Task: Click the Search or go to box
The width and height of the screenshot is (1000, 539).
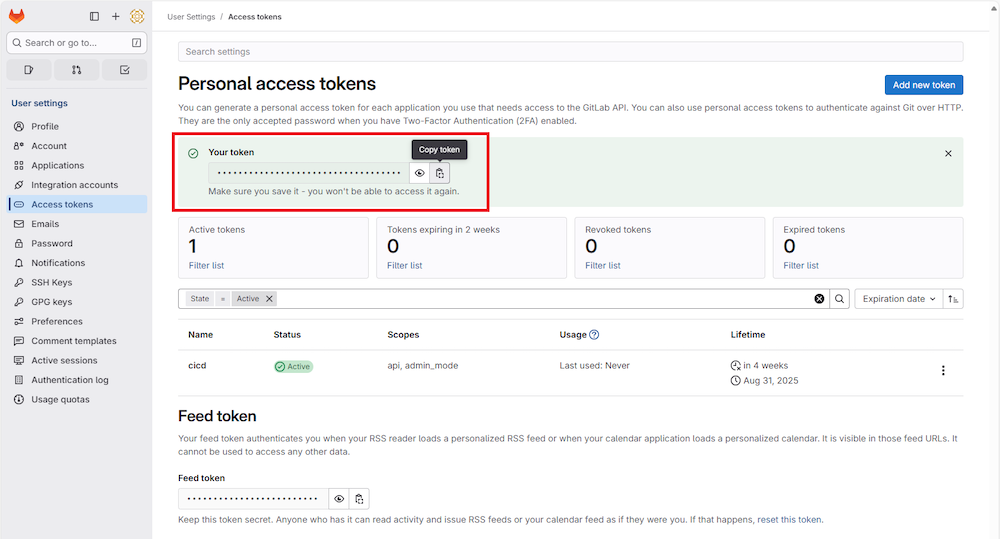Action: point(77,43)
